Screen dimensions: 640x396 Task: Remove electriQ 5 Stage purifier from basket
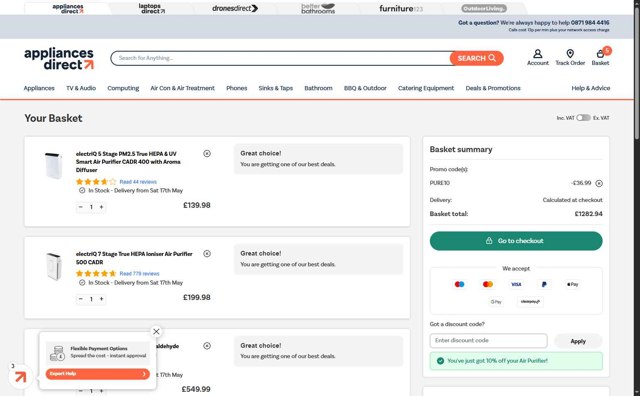click(x=207, y=154)
